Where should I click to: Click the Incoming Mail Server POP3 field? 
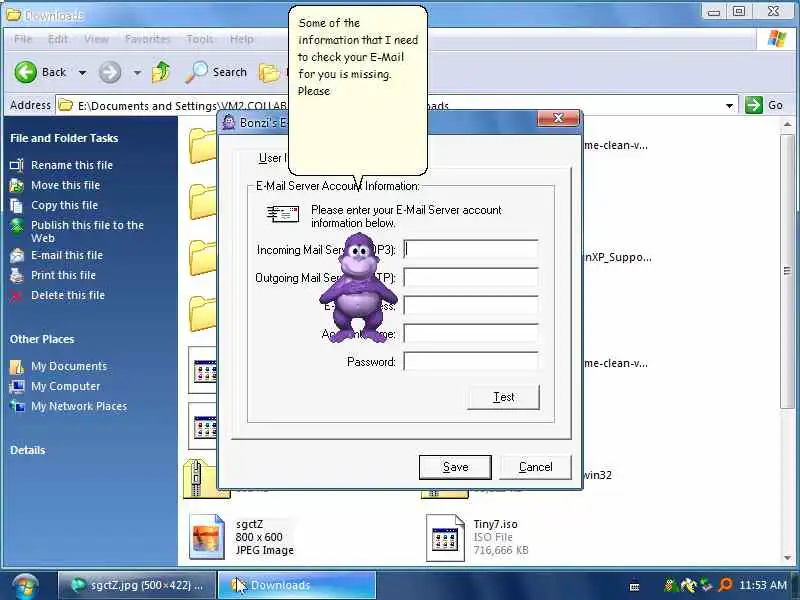[x=470, y=249]
